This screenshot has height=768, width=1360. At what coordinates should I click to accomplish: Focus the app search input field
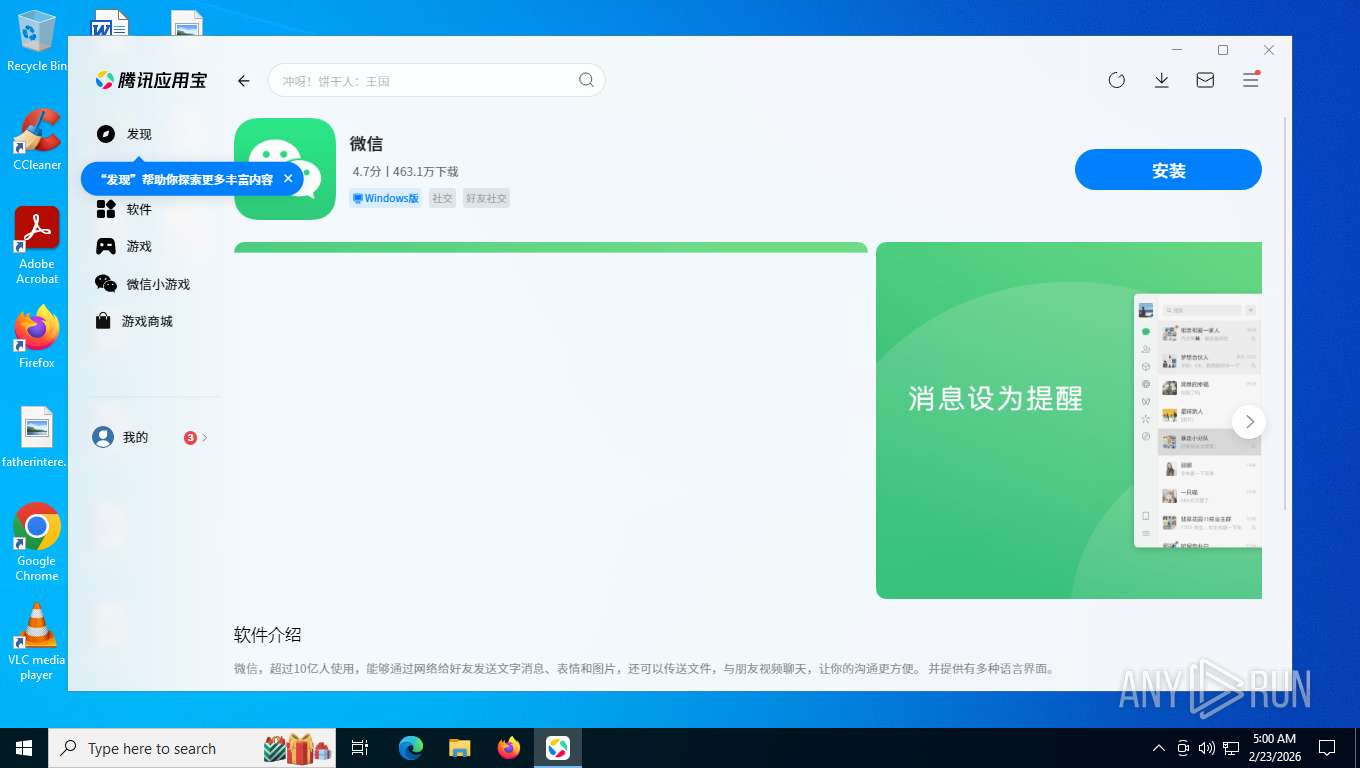436,80
